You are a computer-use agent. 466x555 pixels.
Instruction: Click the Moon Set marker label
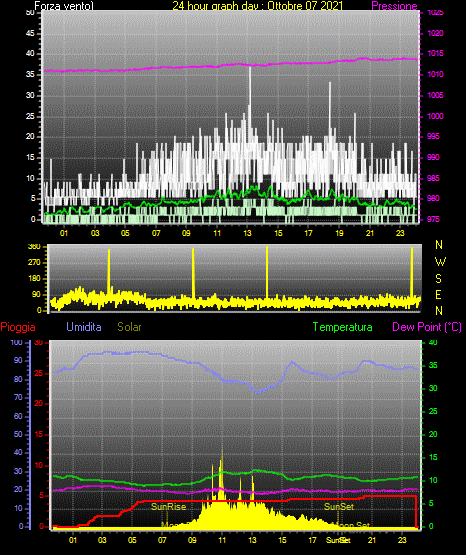[351, 525]
